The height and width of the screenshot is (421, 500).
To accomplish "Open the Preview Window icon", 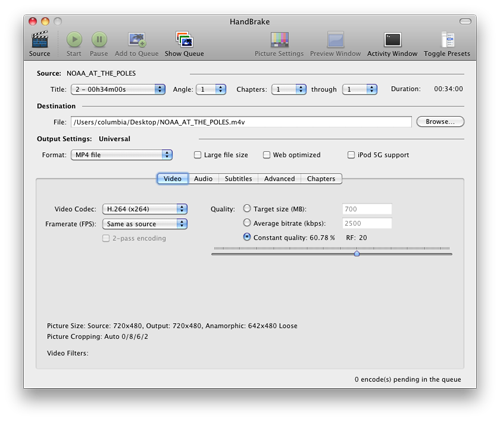I will [335, 40].
